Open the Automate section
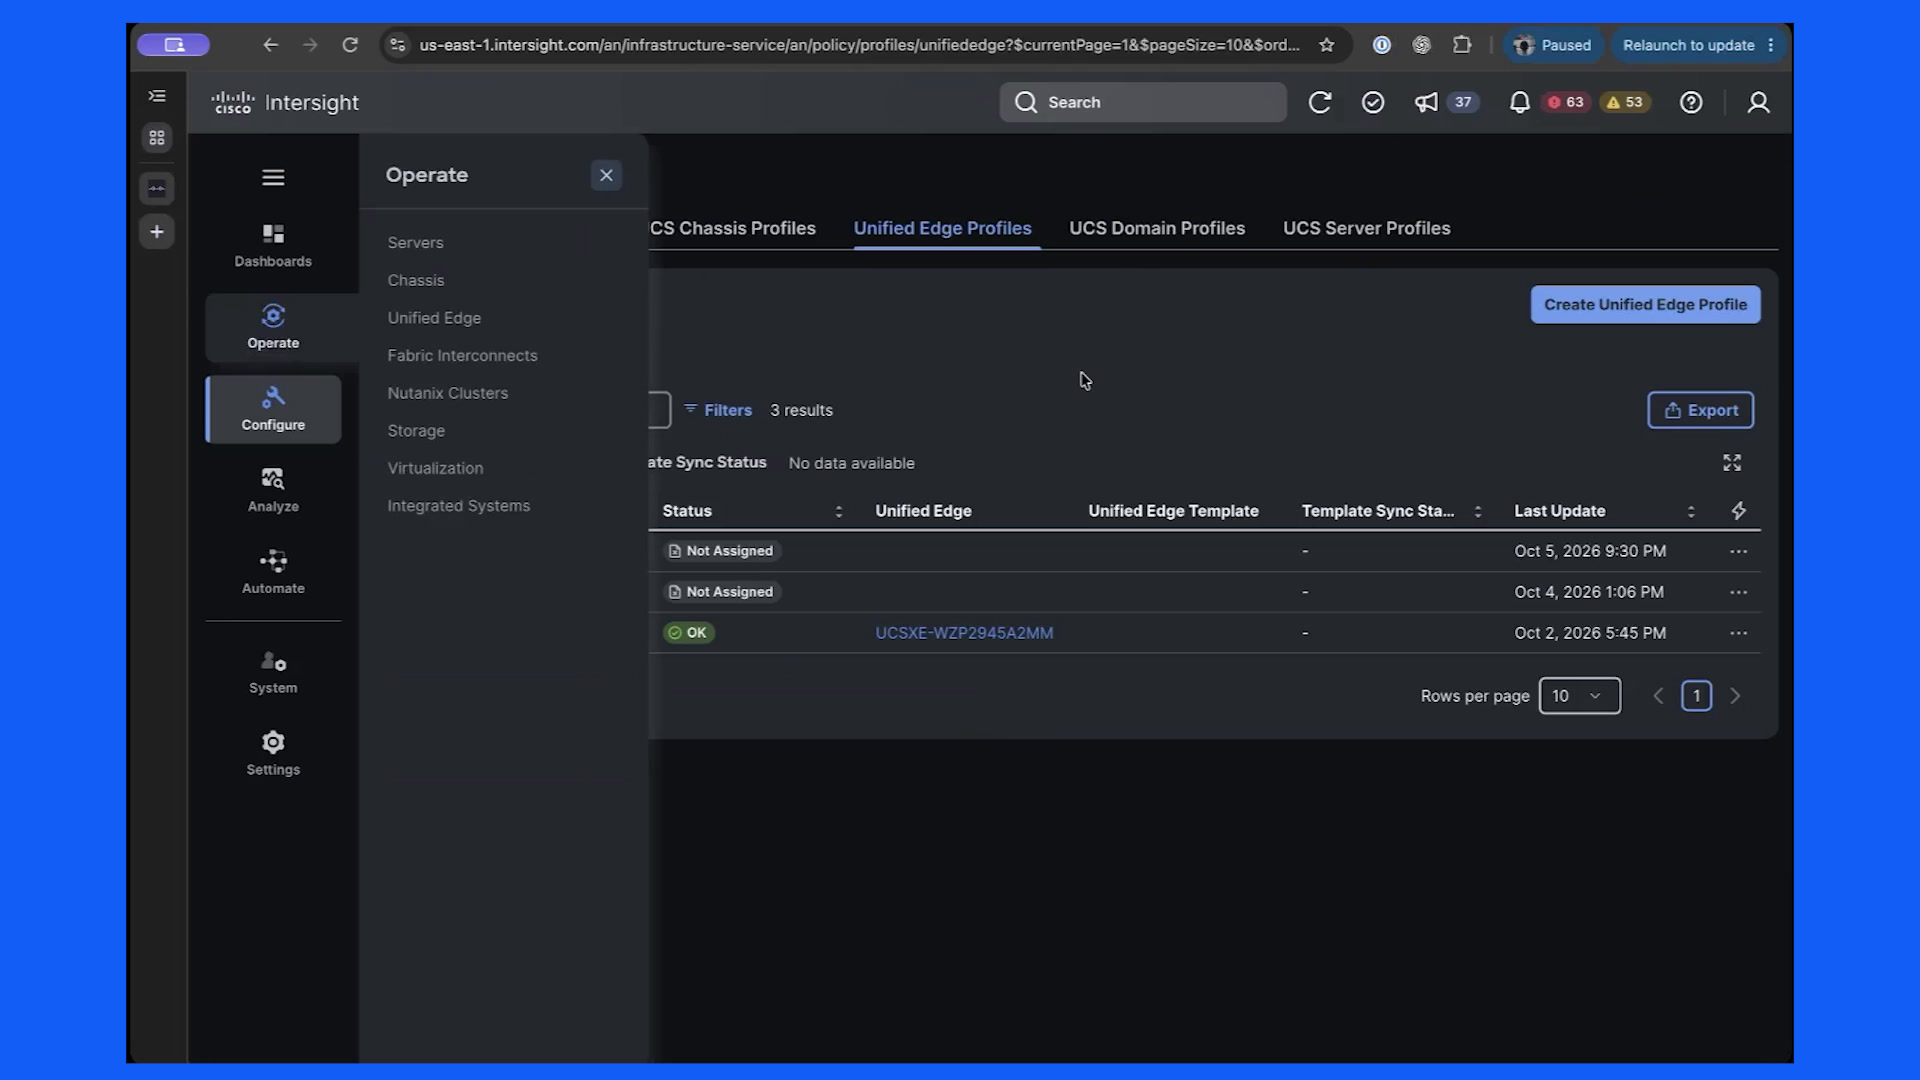 point(273,572)
